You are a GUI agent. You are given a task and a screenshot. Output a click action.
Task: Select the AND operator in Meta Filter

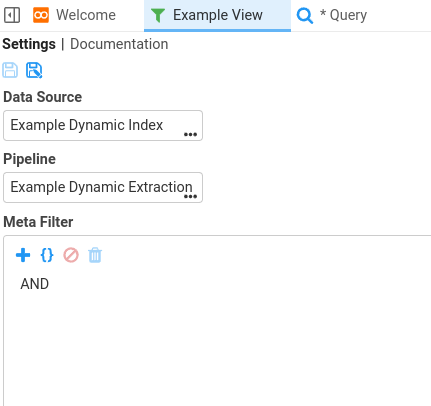35,284
